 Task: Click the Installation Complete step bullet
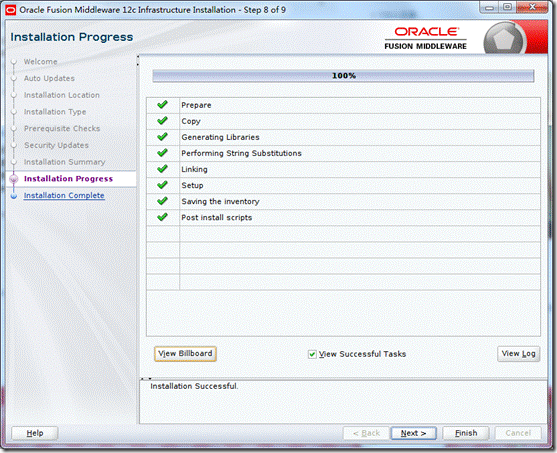tap(14, 196)
